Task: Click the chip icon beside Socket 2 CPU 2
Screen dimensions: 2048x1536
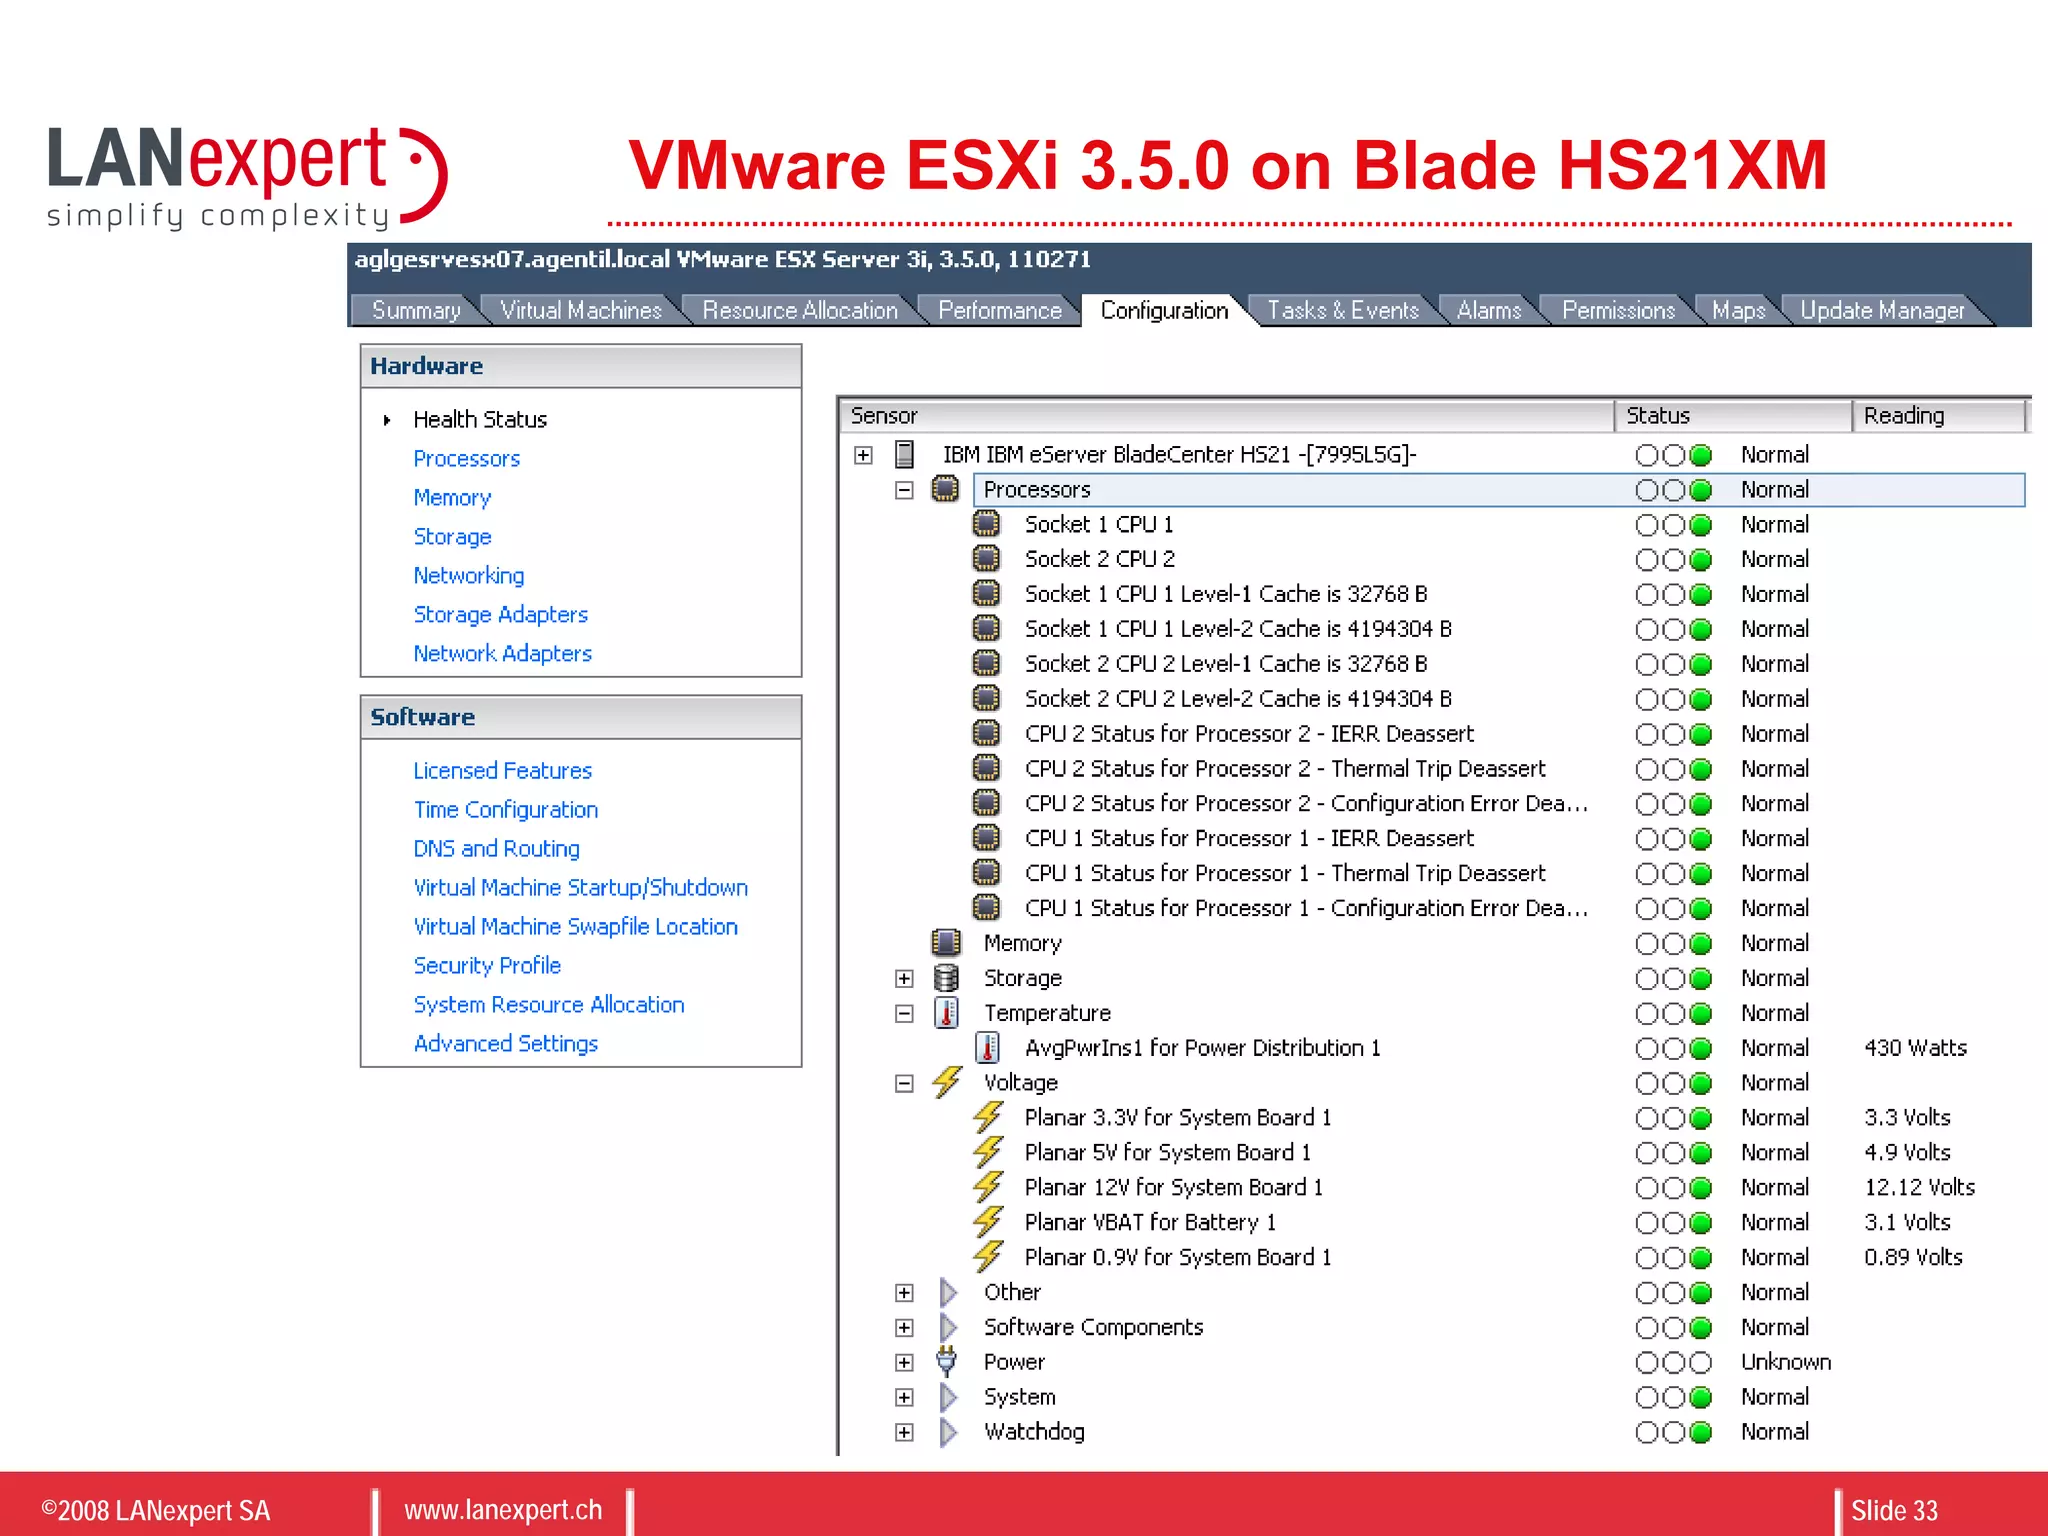Action: tap(986, 559)
